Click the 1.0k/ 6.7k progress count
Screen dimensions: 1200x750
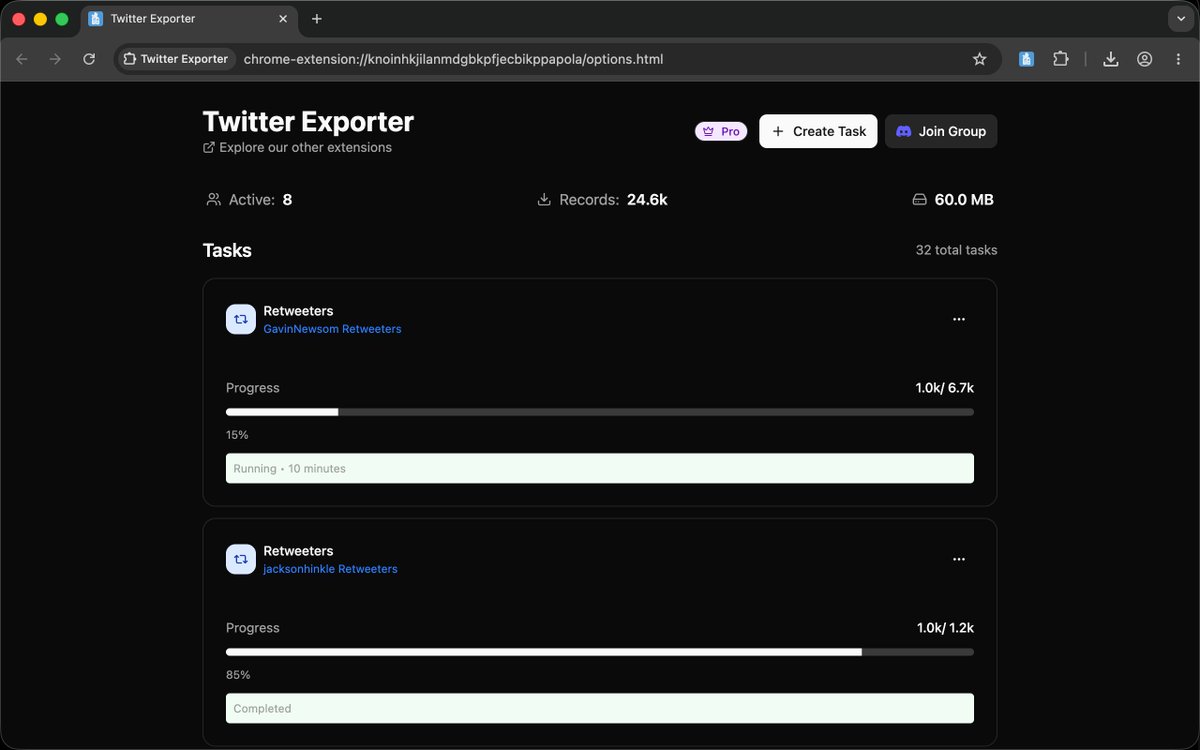945,388
